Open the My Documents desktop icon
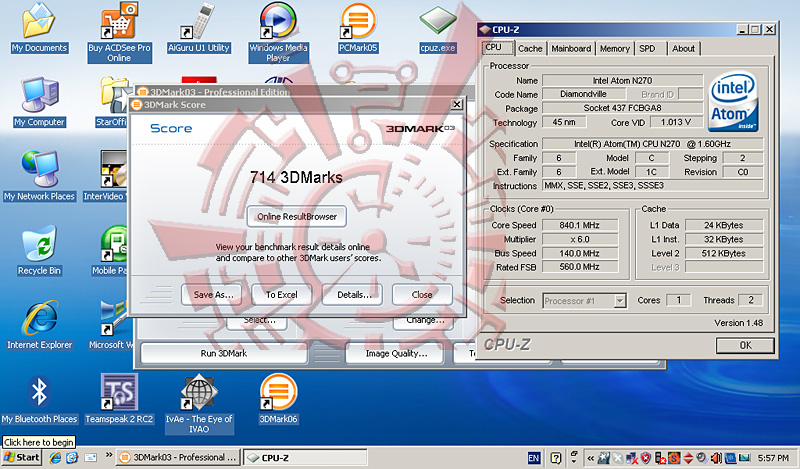Viewport: 800px width, 469px height. coord(39,28)
